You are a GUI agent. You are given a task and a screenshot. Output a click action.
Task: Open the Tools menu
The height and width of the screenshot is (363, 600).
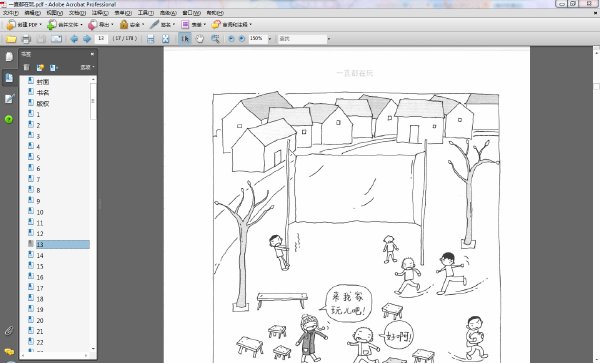coord(145,13)
